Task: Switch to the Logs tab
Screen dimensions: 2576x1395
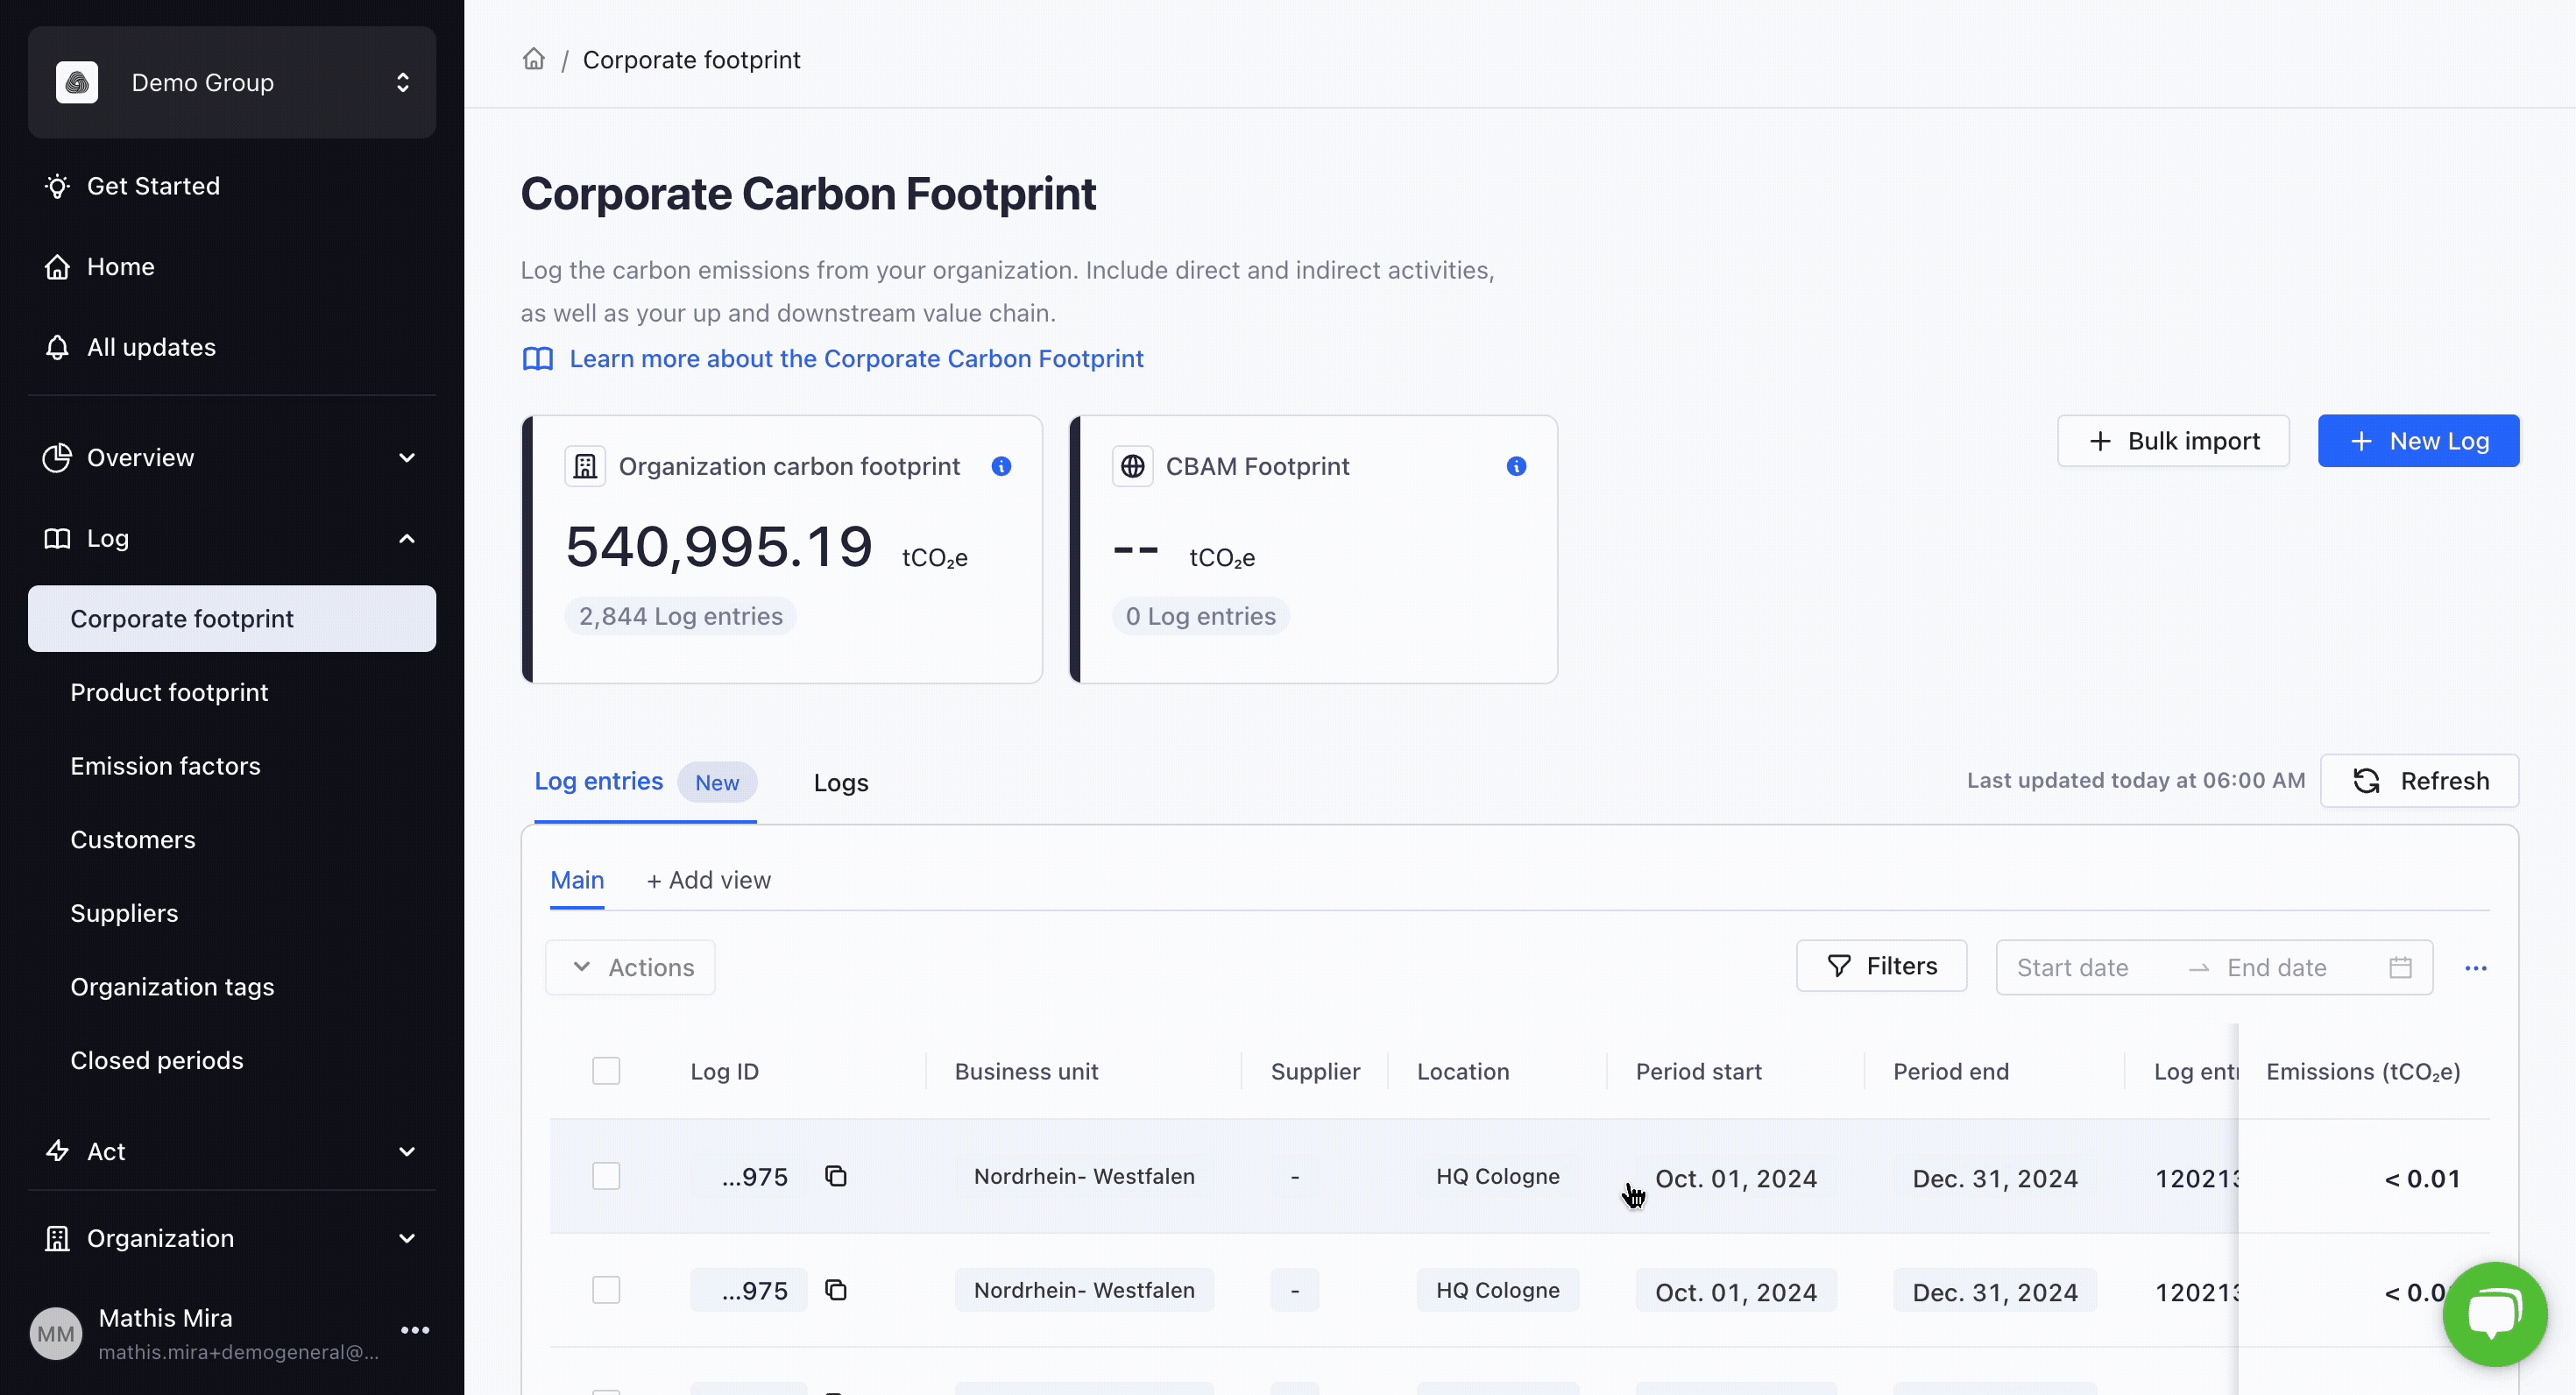Action: (x=840, y=782)
